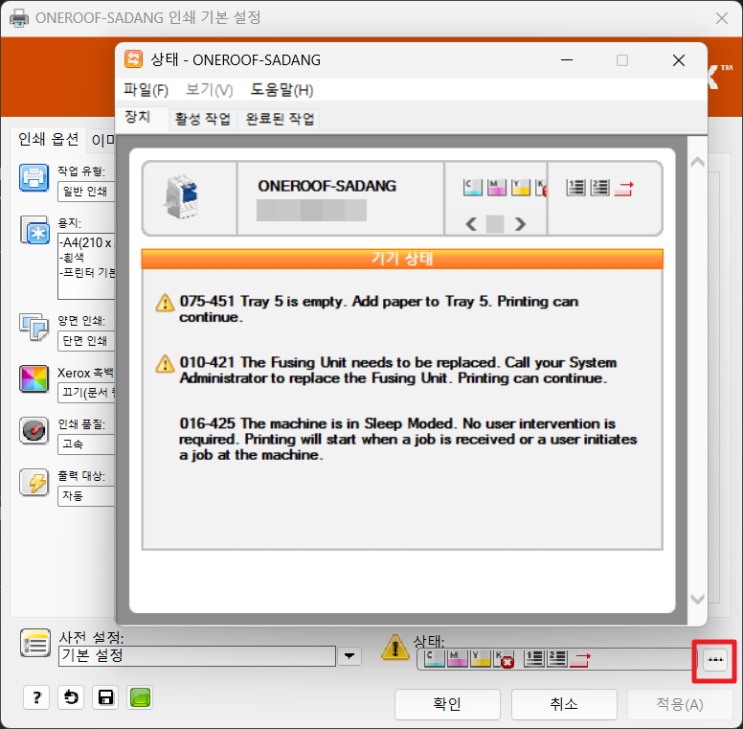Click cyan toner icon in bottom status bar

pos(434,658)
